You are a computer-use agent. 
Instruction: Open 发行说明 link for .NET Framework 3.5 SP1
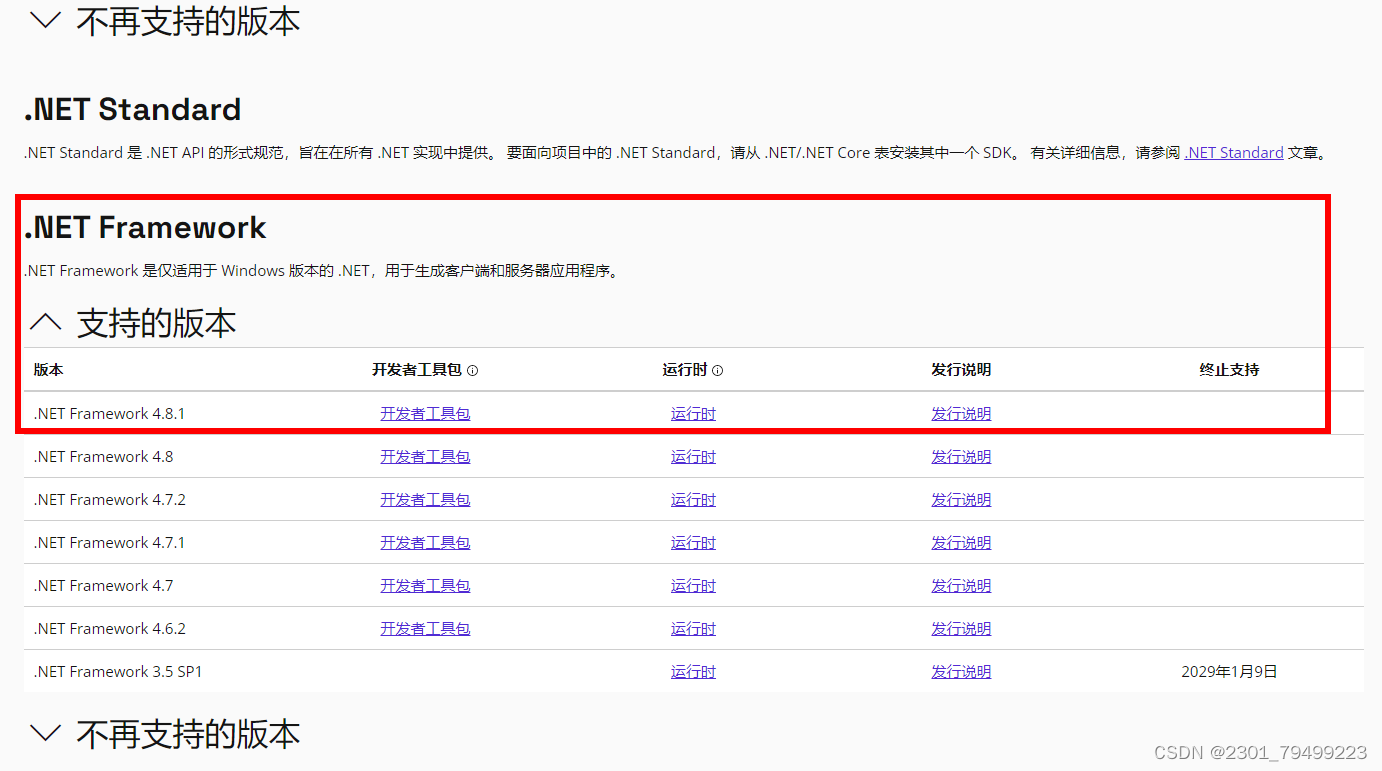tap(961, 672)
